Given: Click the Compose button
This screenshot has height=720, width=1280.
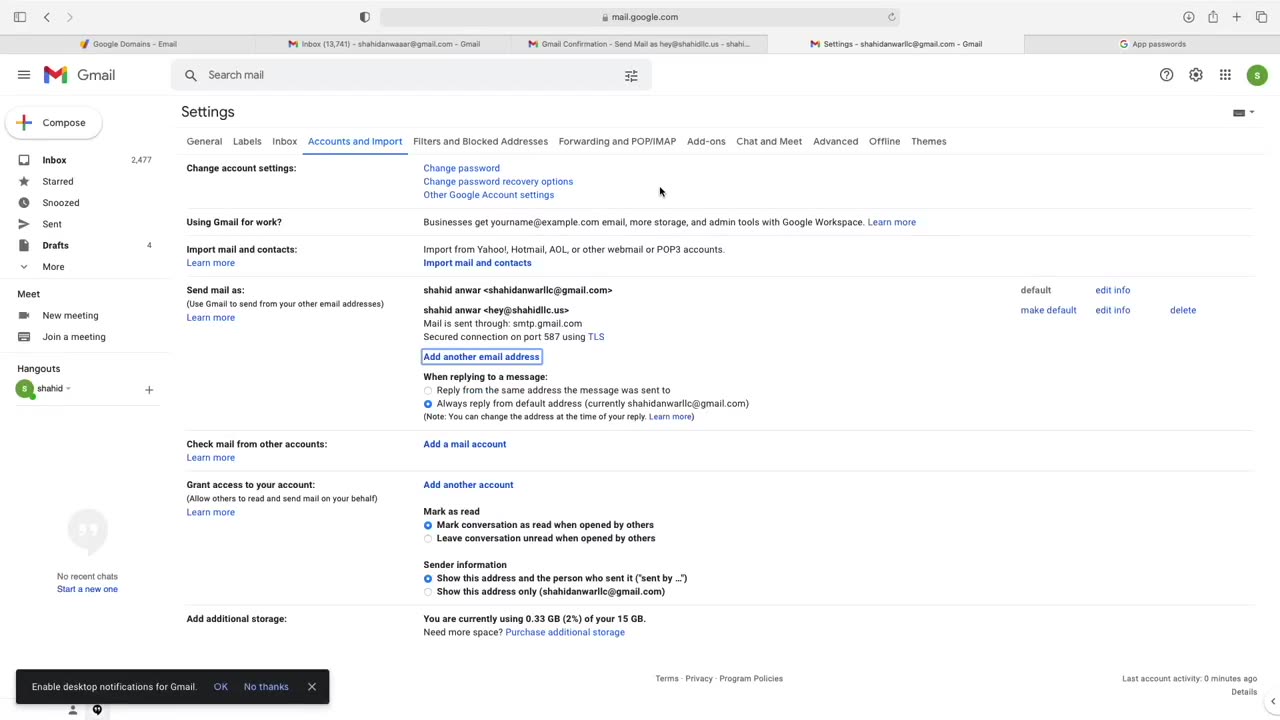Looking at the screenshot, I should (53, 123).
